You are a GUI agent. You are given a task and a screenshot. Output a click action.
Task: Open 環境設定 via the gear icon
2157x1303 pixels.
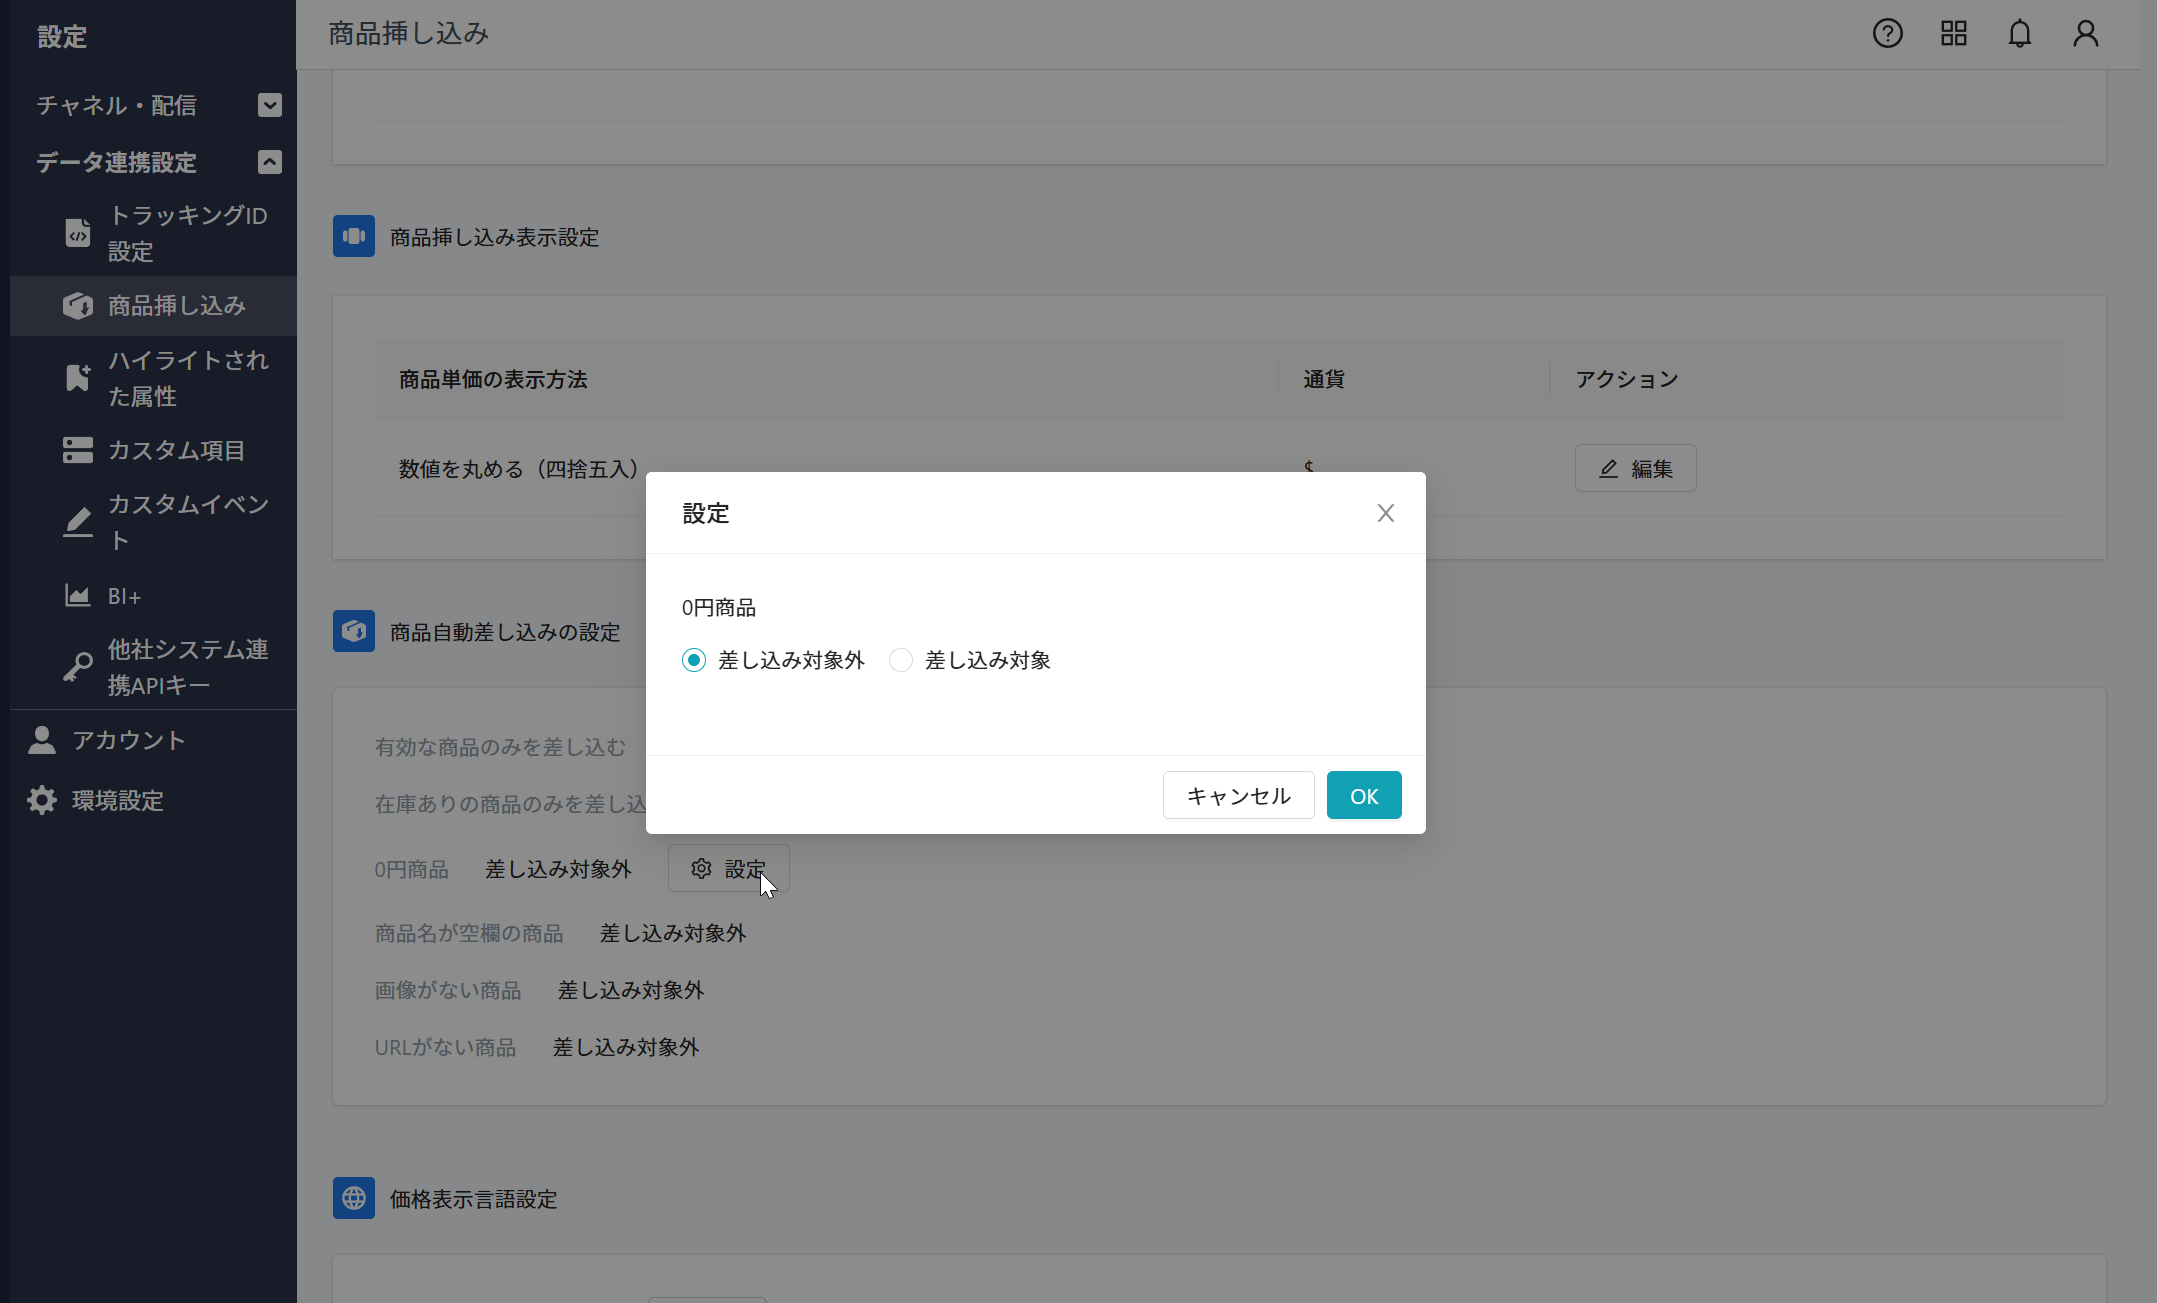pos(41,800)
